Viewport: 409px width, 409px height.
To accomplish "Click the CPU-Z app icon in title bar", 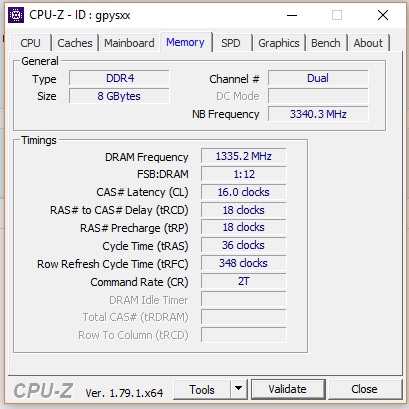I will pos(16,15).
